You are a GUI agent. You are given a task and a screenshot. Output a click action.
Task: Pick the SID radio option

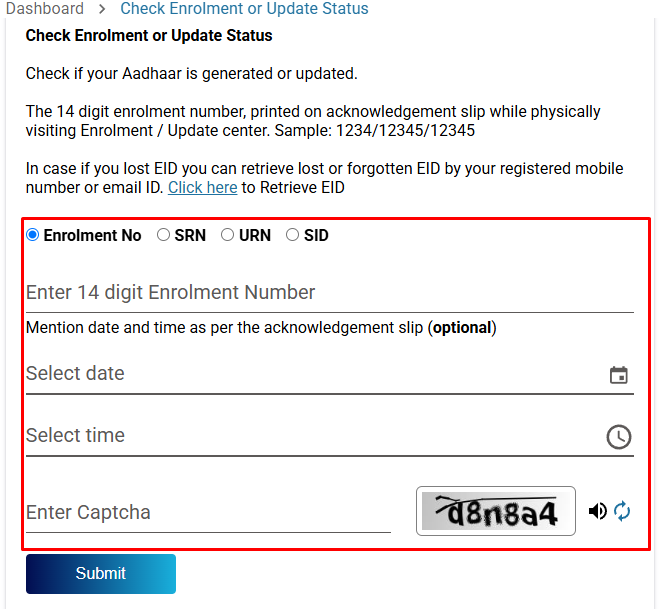[293, 235]
